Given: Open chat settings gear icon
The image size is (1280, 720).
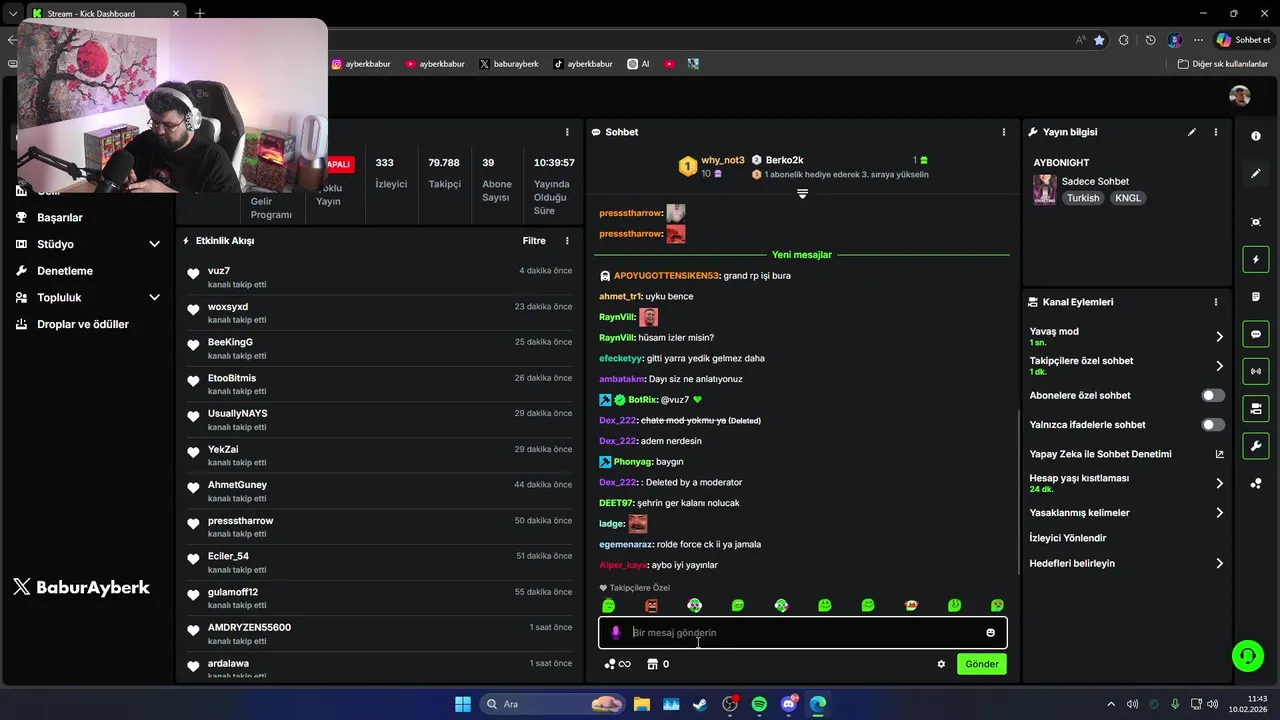Looking at the screenshot, I should tap(941, 664).
